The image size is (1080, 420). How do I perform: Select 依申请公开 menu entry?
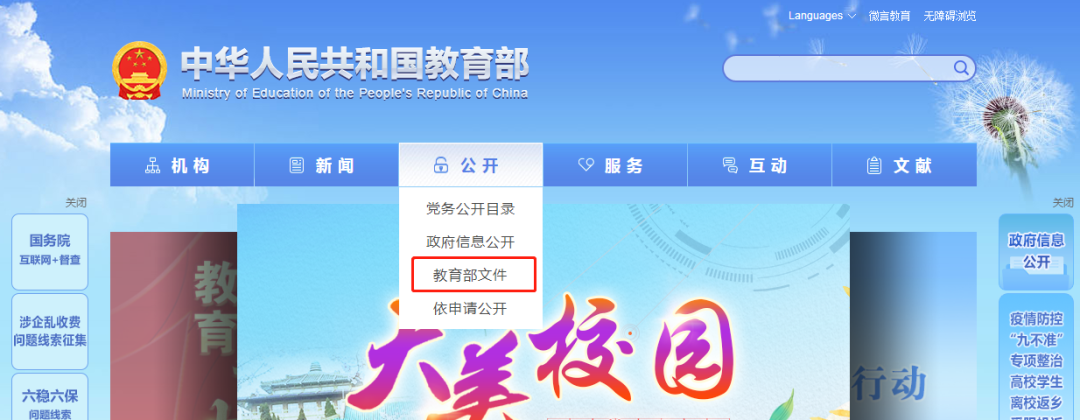(x=470, y=308)
